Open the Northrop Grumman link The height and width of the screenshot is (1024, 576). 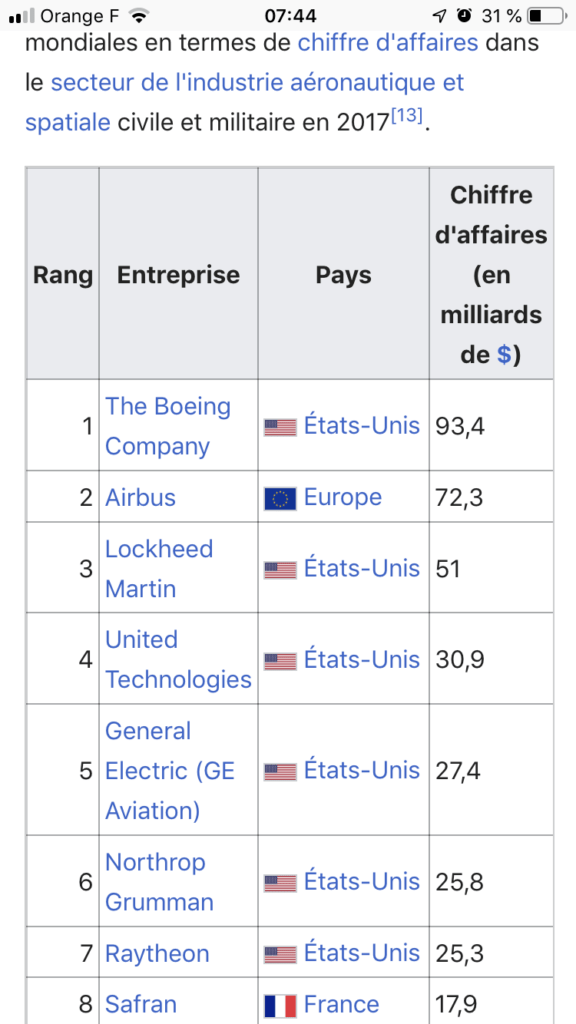coord(159,882)
